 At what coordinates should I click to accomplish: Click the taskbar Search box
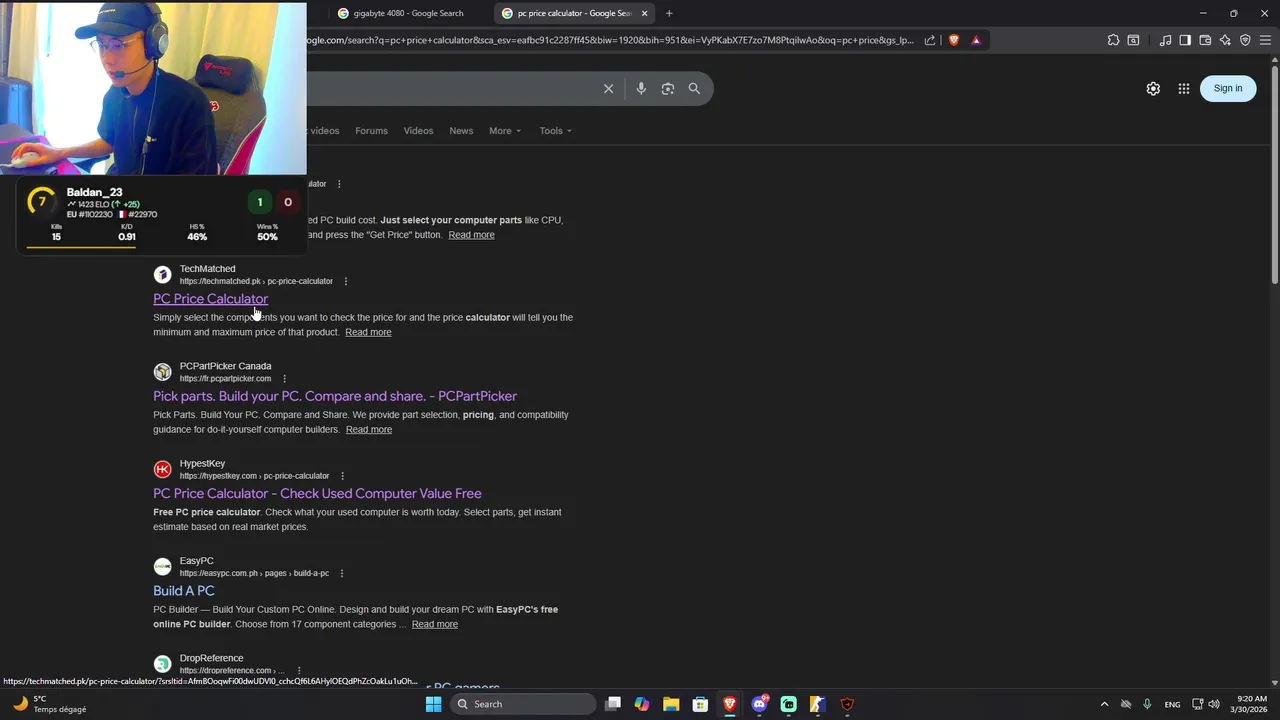click(x=522, y=704)
